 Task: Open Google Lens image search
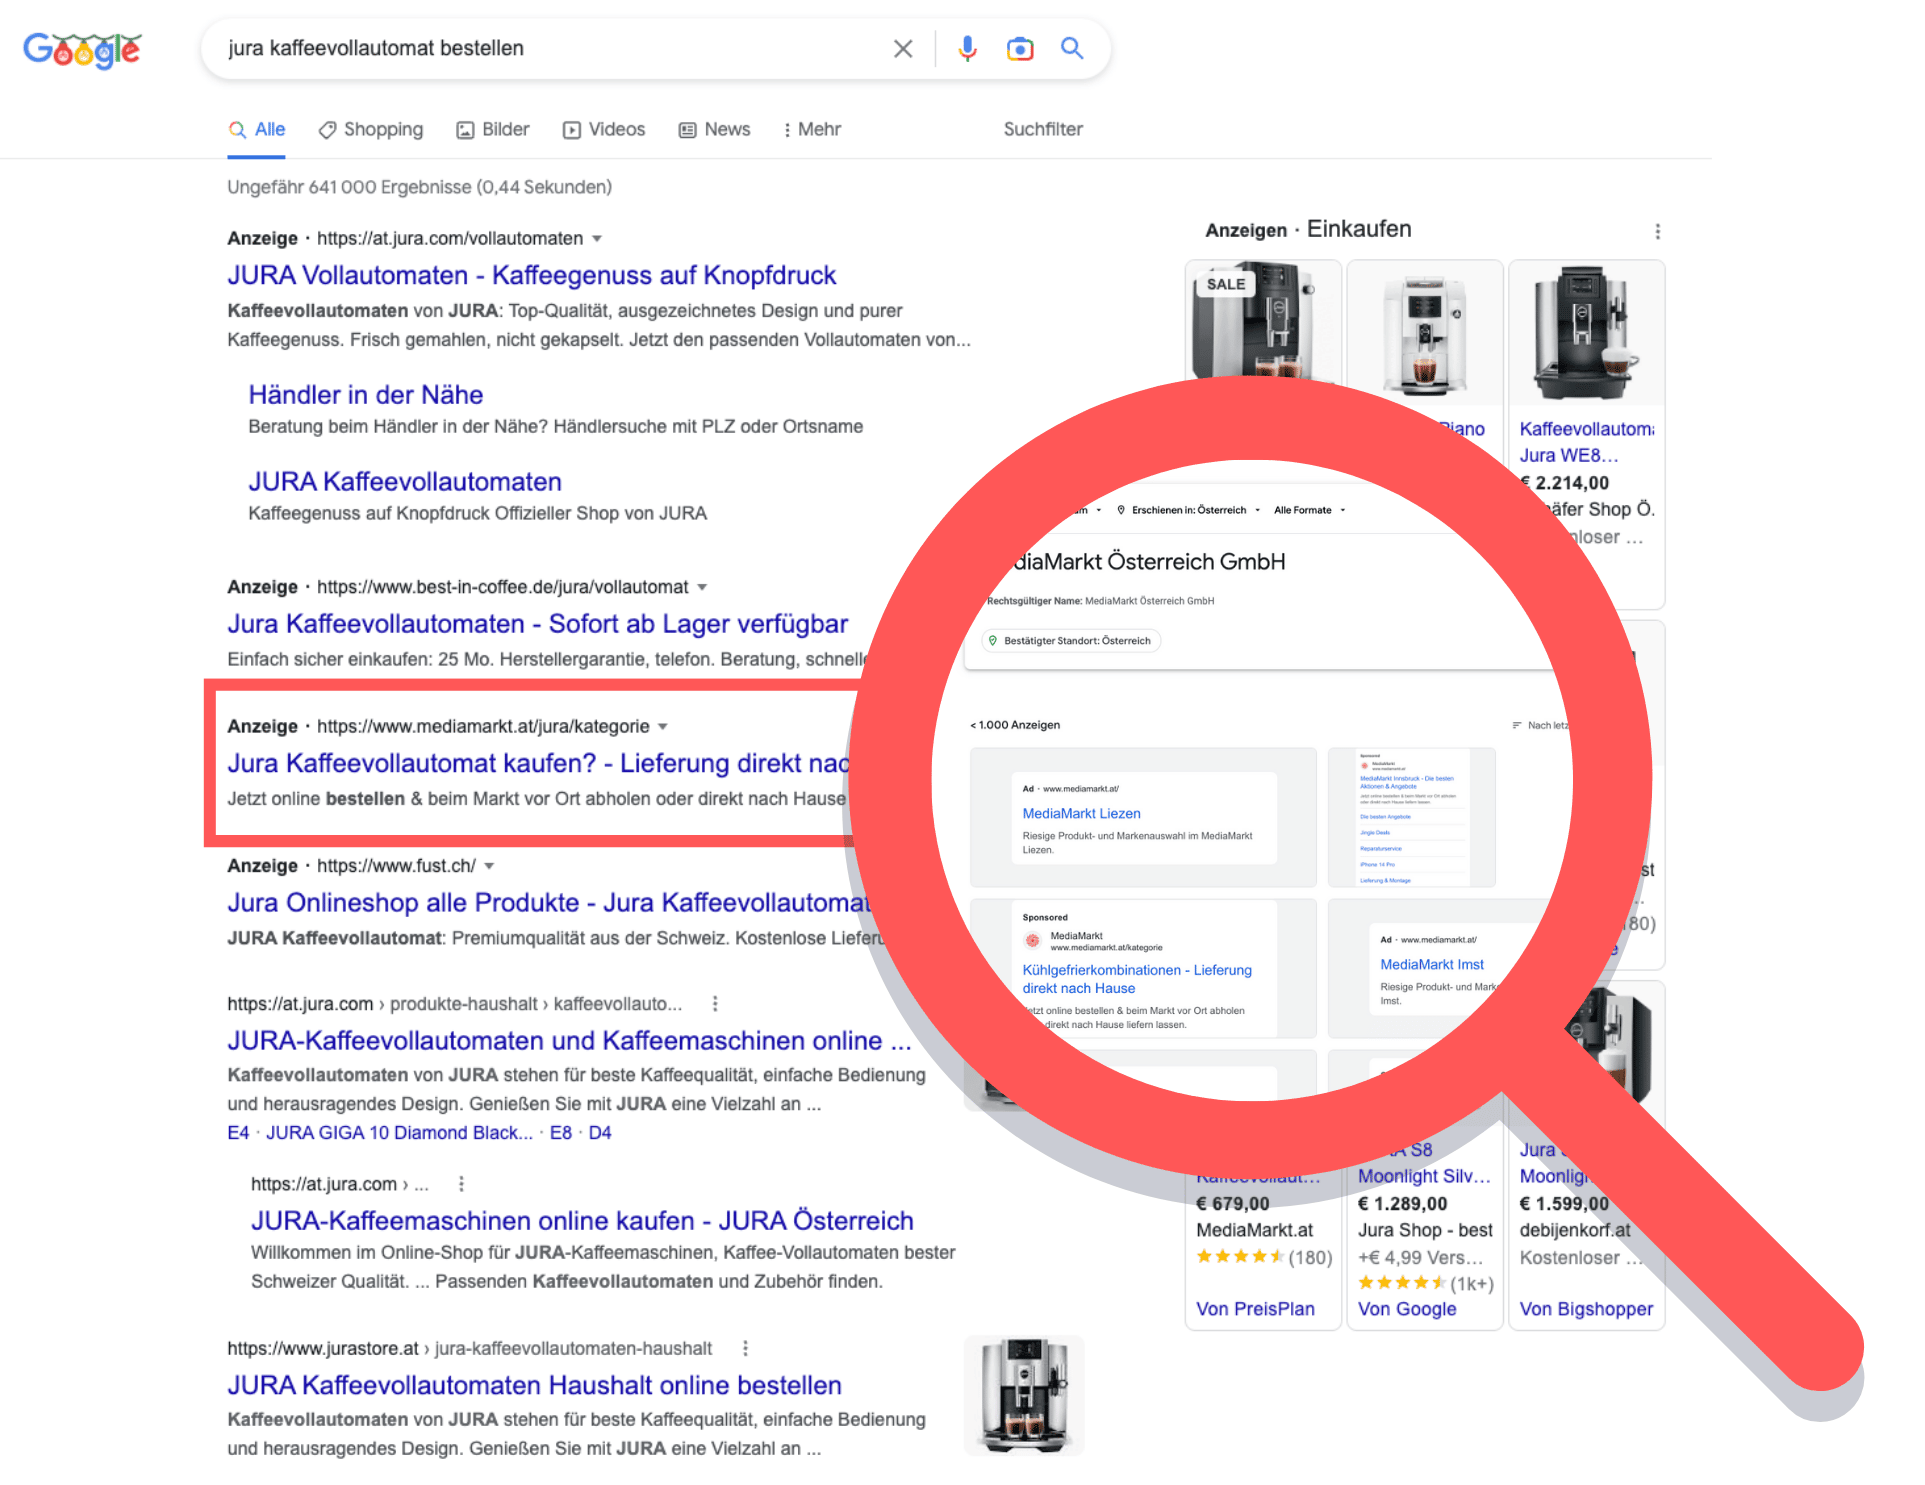(x=1019, y=48)
